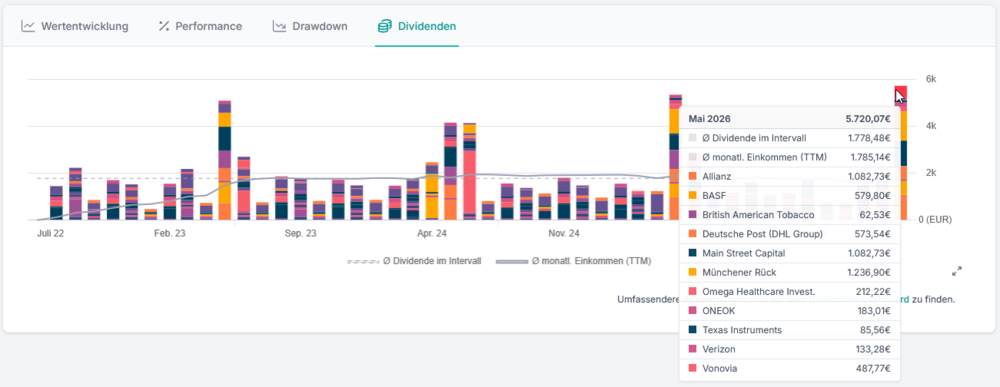The height and width of the screenshot is (387, 1000).
Task: Click the 4k y-axis label
Action: (931, 126)
